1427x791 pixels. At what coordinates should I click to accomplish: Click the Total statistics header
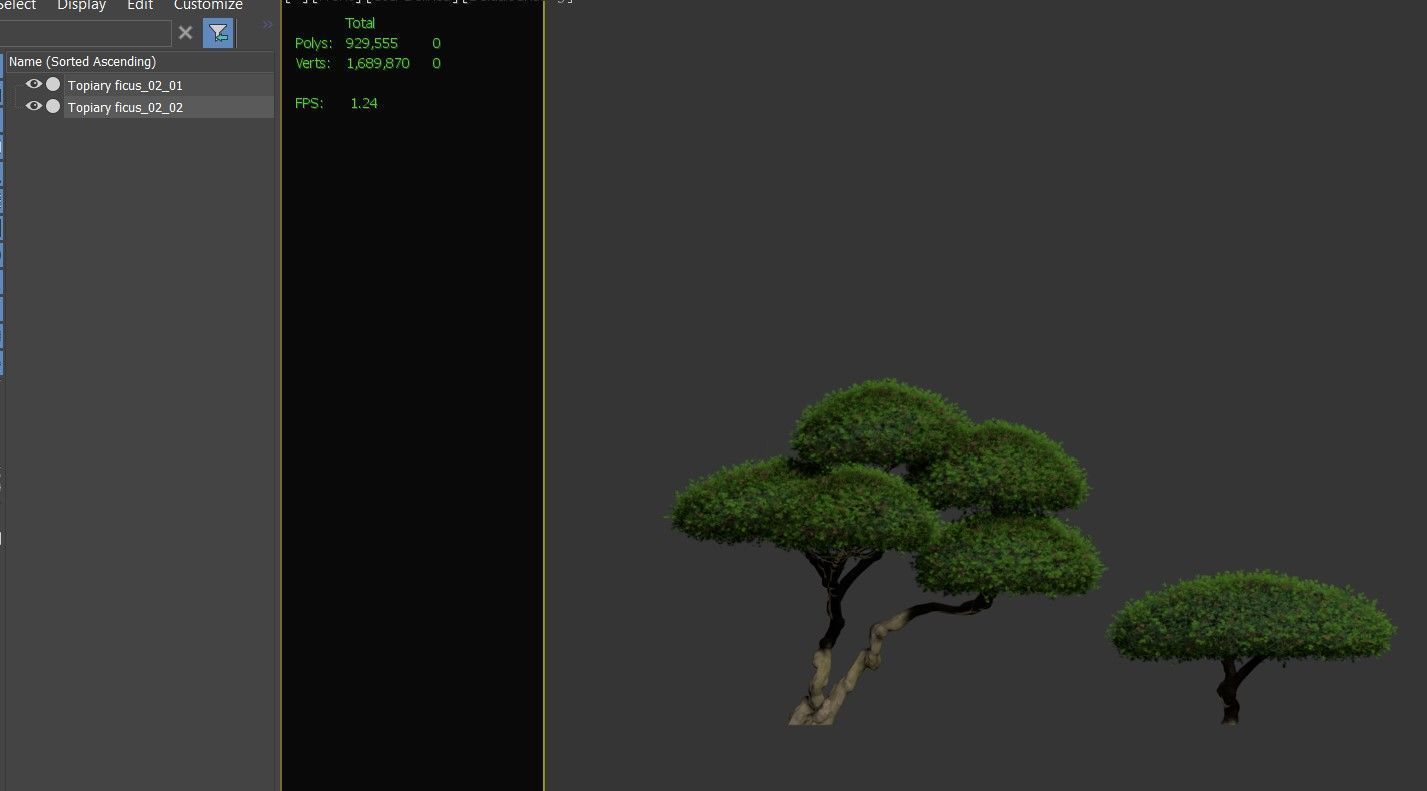point(360,23)
